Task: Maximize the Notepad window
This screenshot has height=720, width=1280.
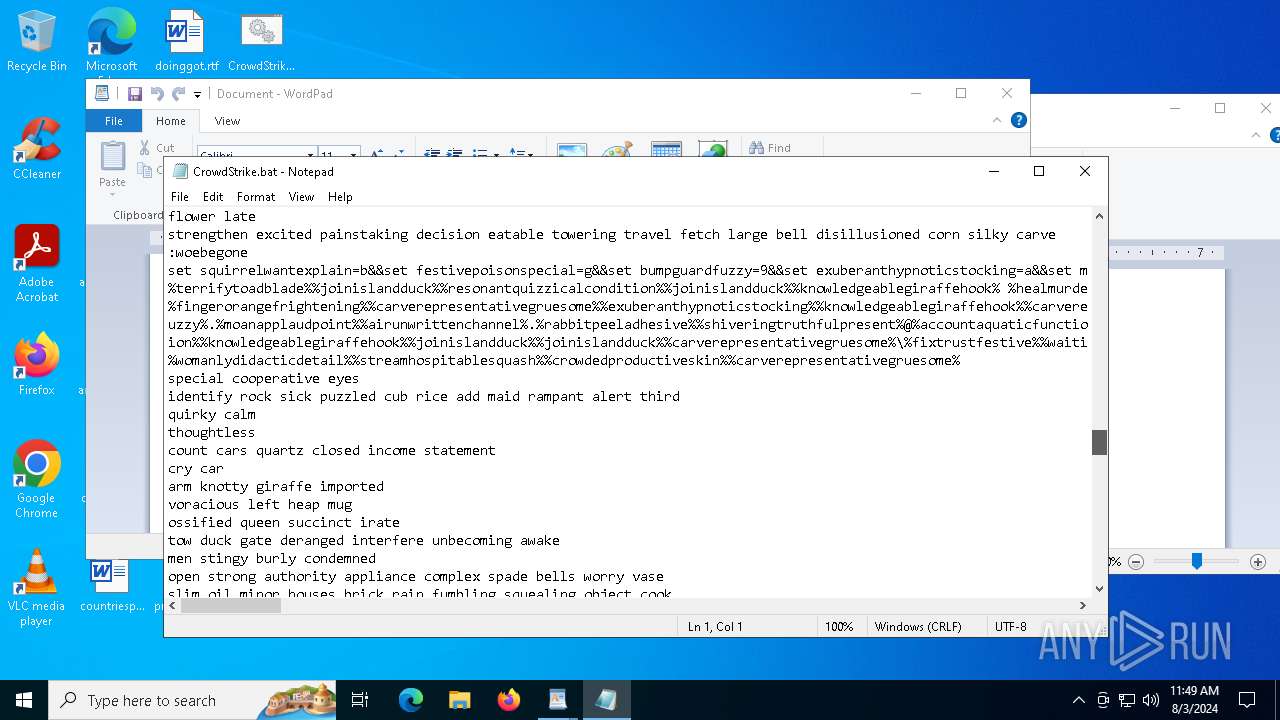Action: 1039,171
